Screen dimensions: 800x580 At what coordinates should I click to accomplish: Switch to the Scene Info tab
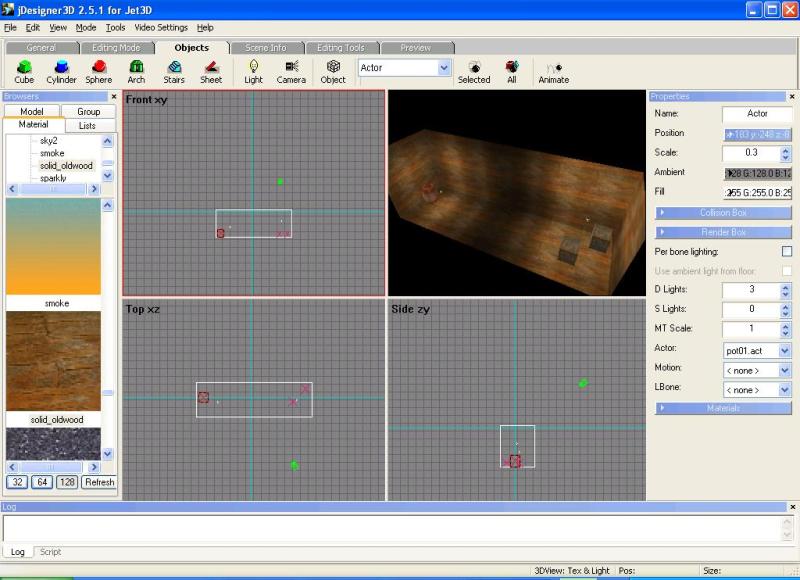pyautogui.click(x=266, y=47)
